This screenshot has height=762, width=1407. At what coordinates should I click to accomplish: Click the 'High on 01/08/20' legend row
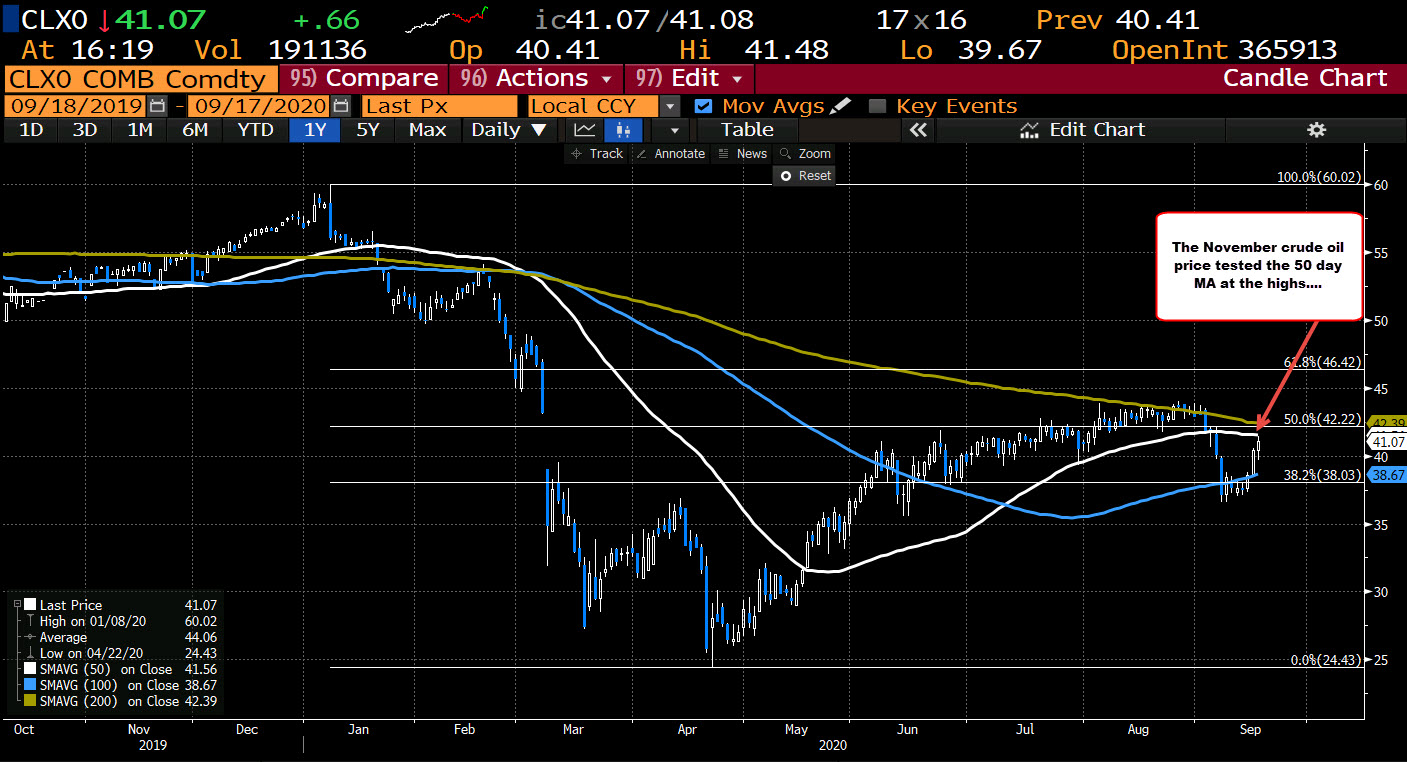pyautogui.click(x=127, y=621)
